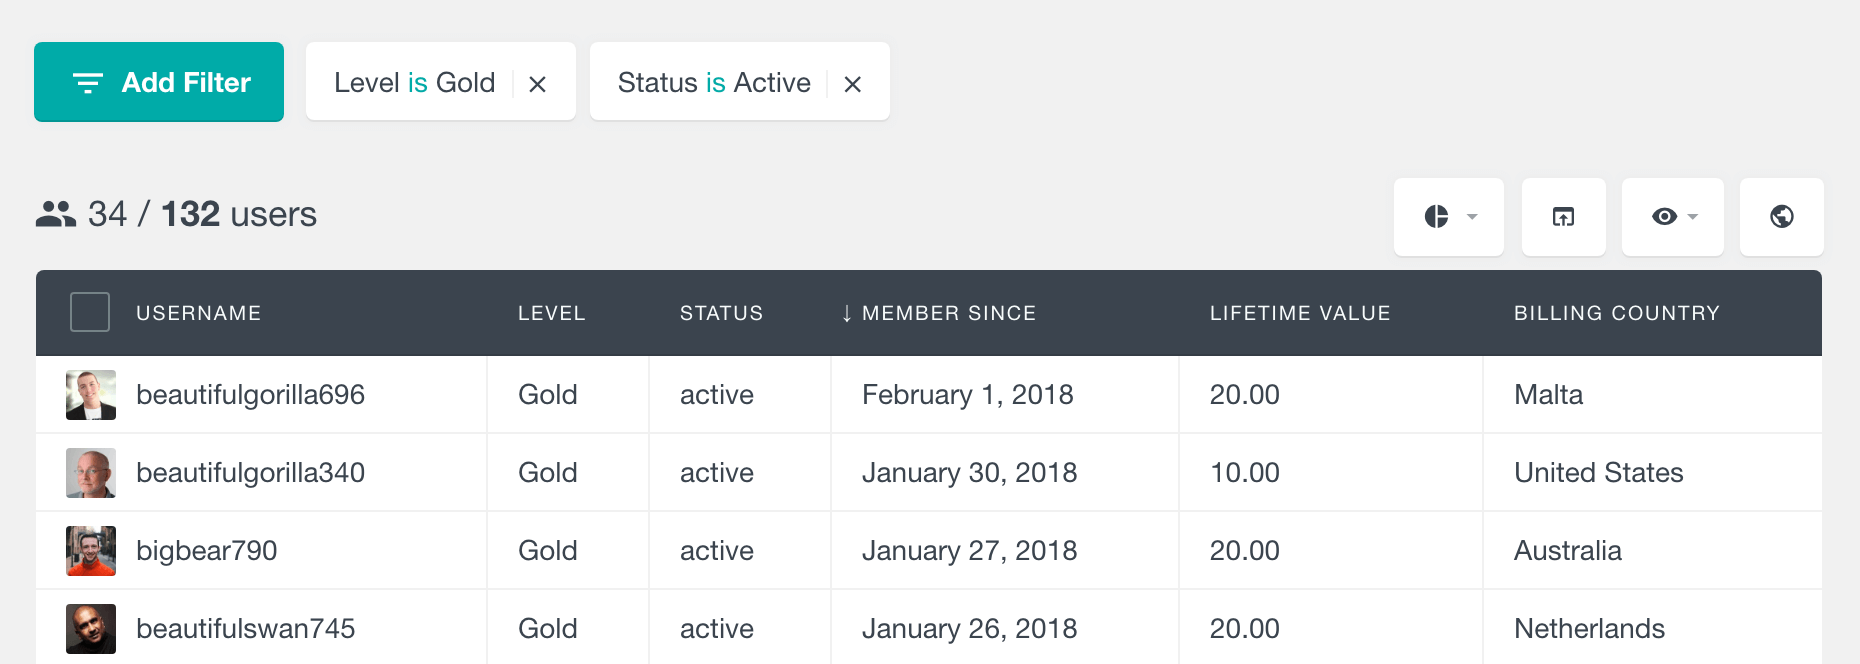Click the Add Filter button
This screenshot has height=664, width=1860.
click(159, 82)
